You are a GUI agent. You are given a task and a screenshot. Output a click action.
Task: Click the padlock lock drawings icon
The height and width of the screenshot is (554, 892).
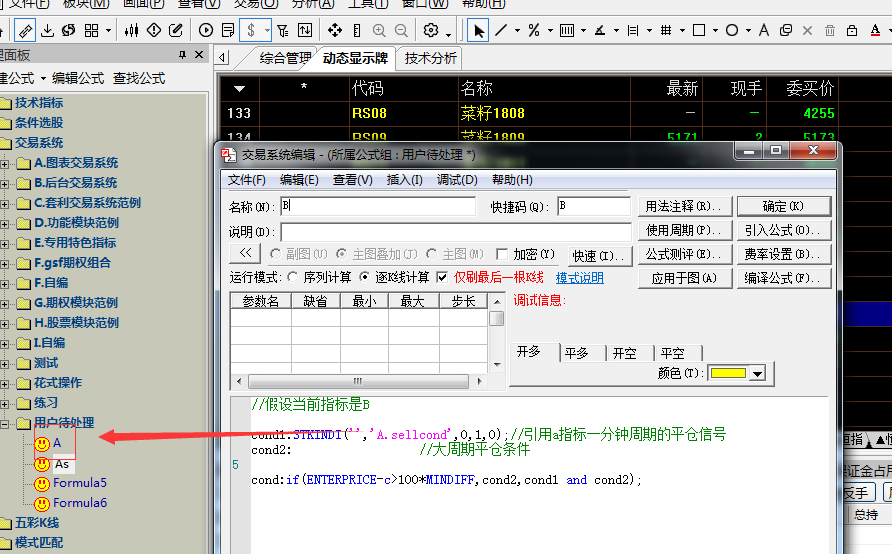click(x=852, y=30)
